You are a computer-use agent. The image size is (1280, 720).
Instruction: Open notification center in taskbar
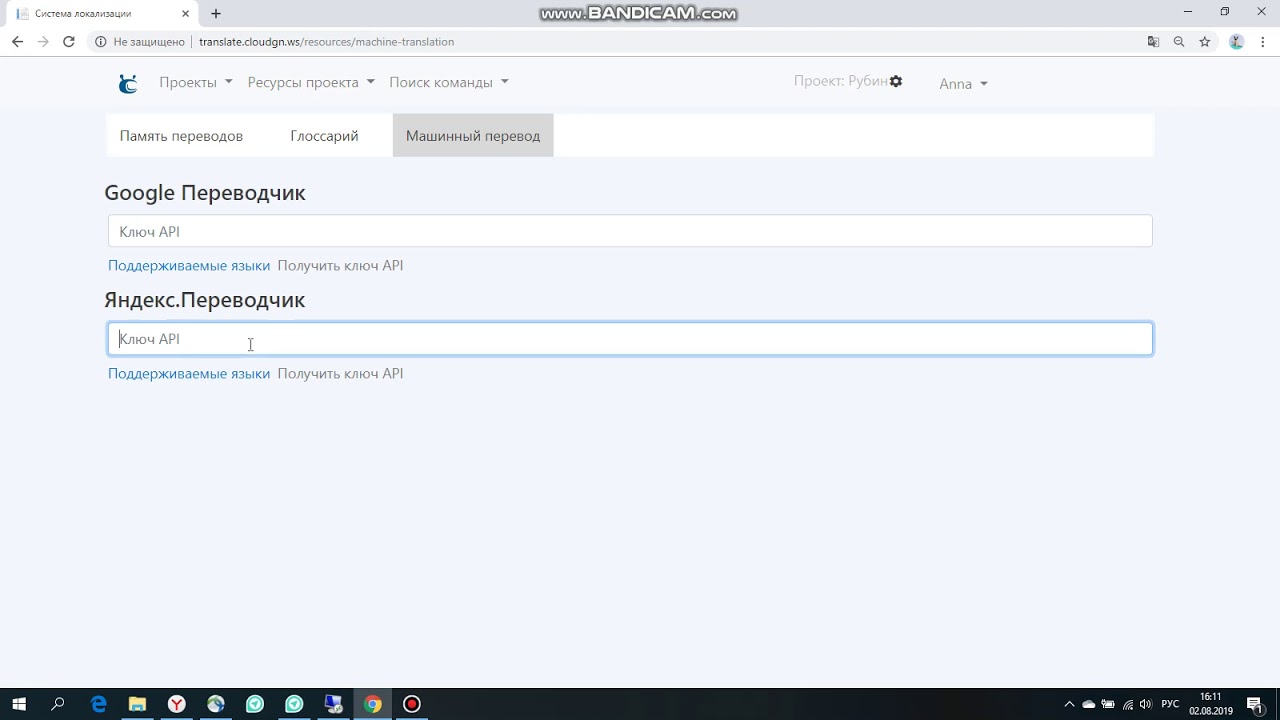point(1254,704)
